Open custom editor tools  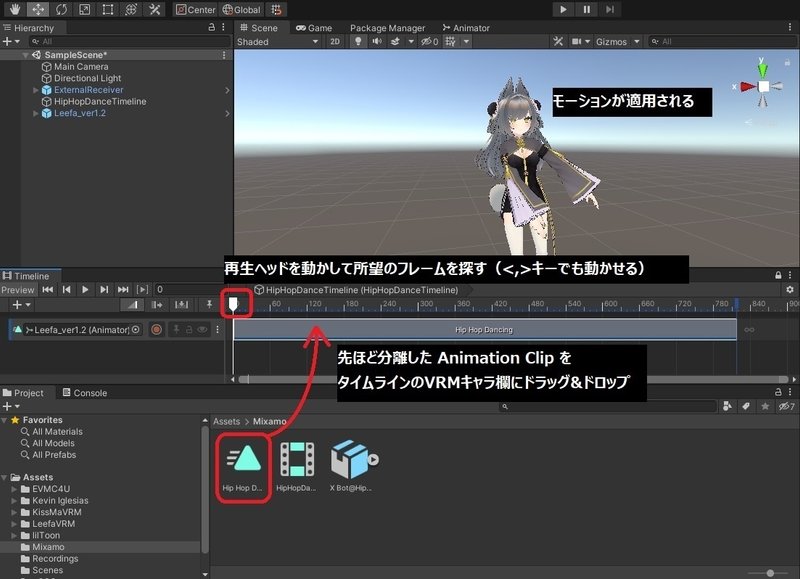(154, 9)
